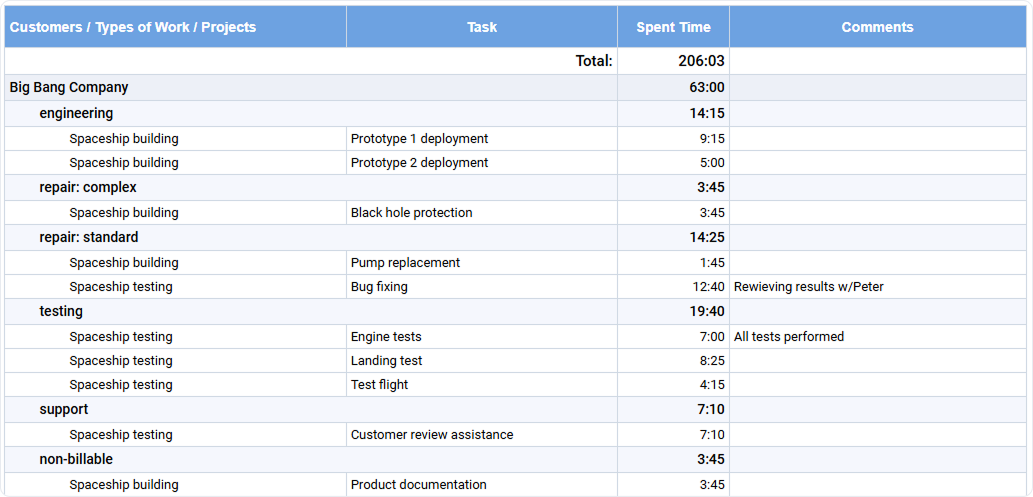Screen dimensions: 1033x497
Task: Select the 'Product documentation' task
Action: pos(419,484)
